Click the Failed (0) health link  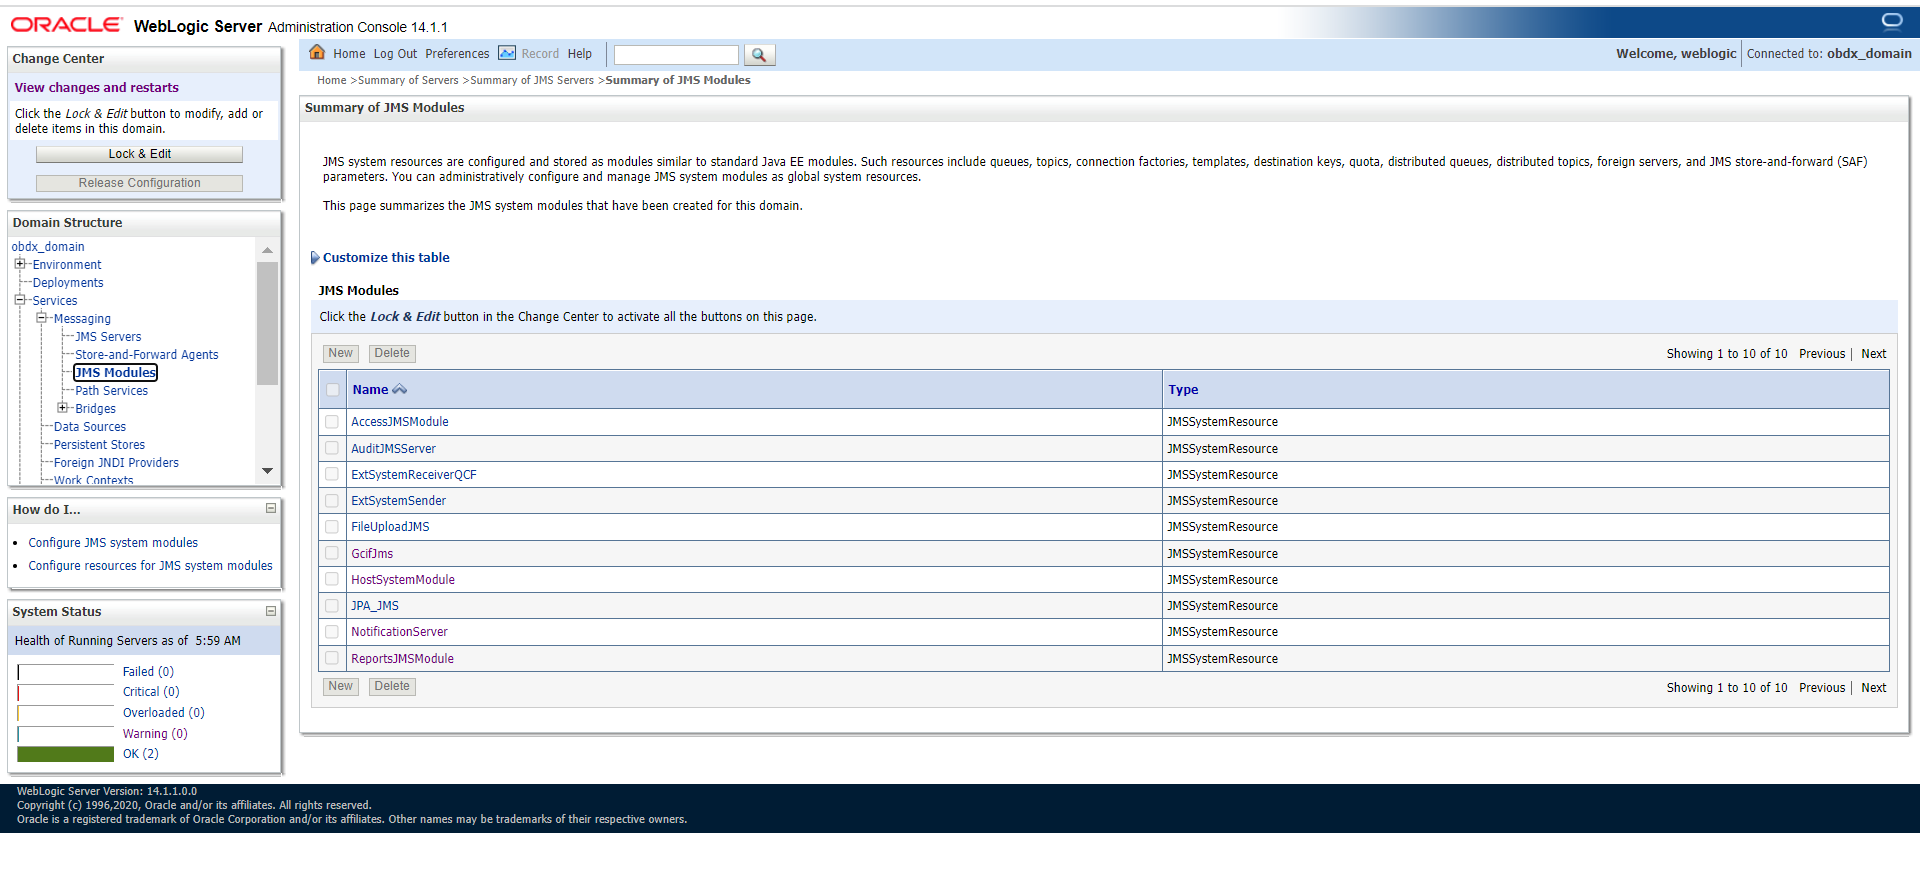point(148,672)
